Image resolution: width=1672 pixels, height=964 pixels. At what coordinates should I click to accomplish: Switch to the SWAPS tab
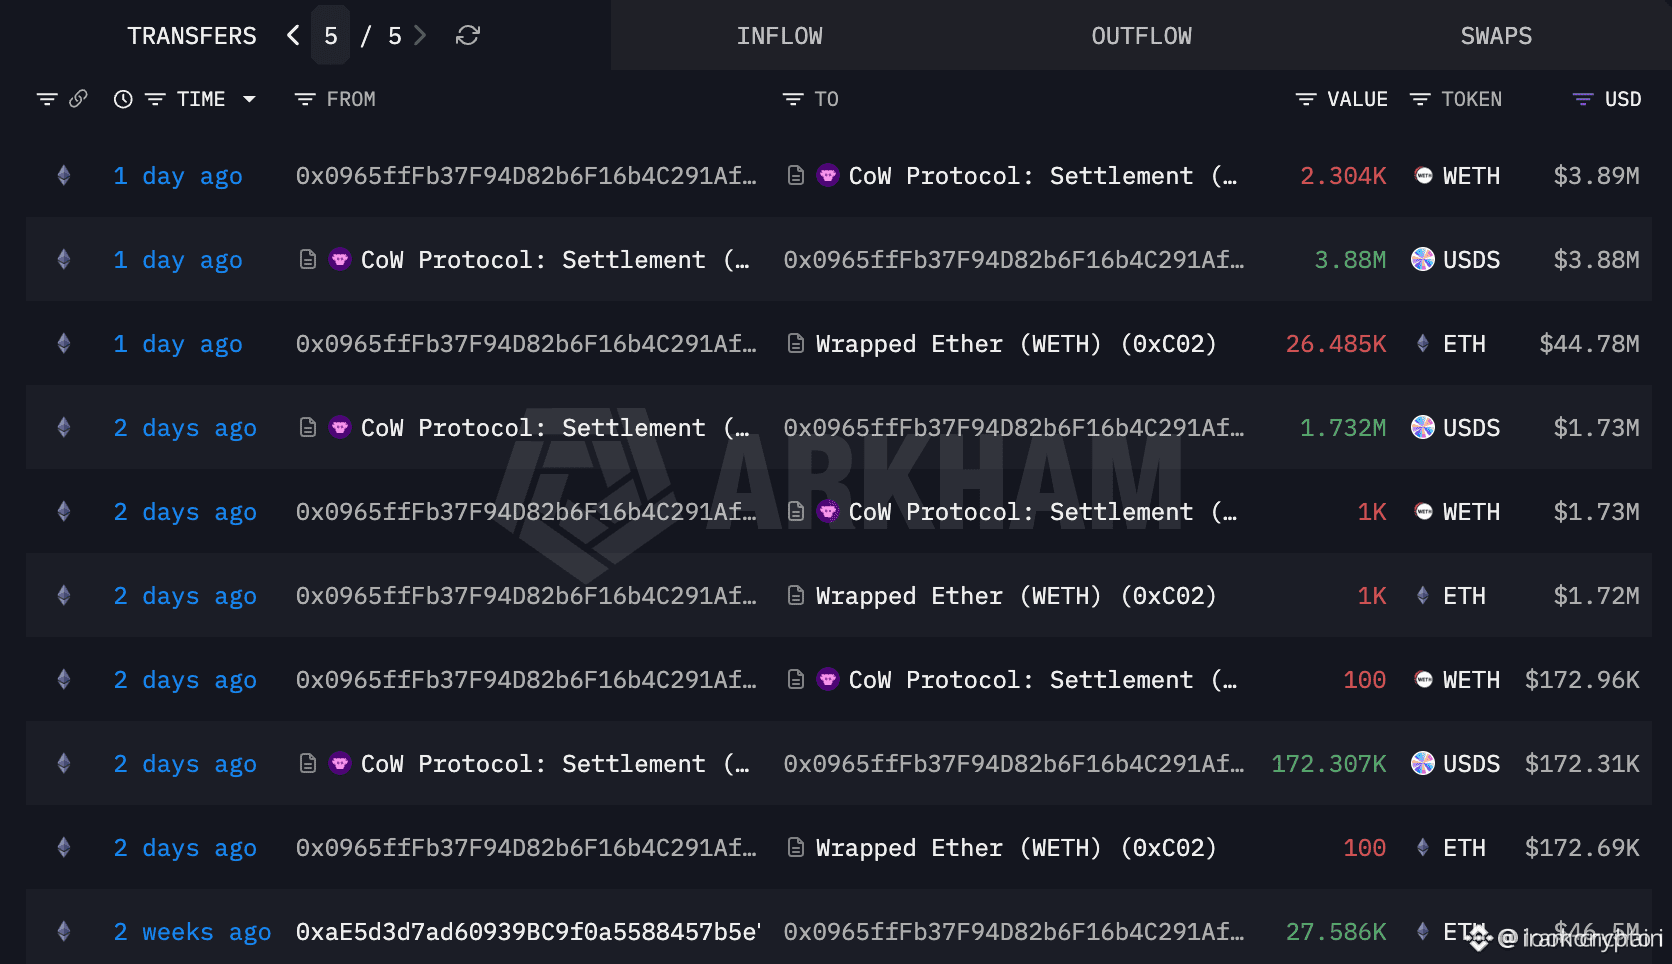[x=1496, y=36]
